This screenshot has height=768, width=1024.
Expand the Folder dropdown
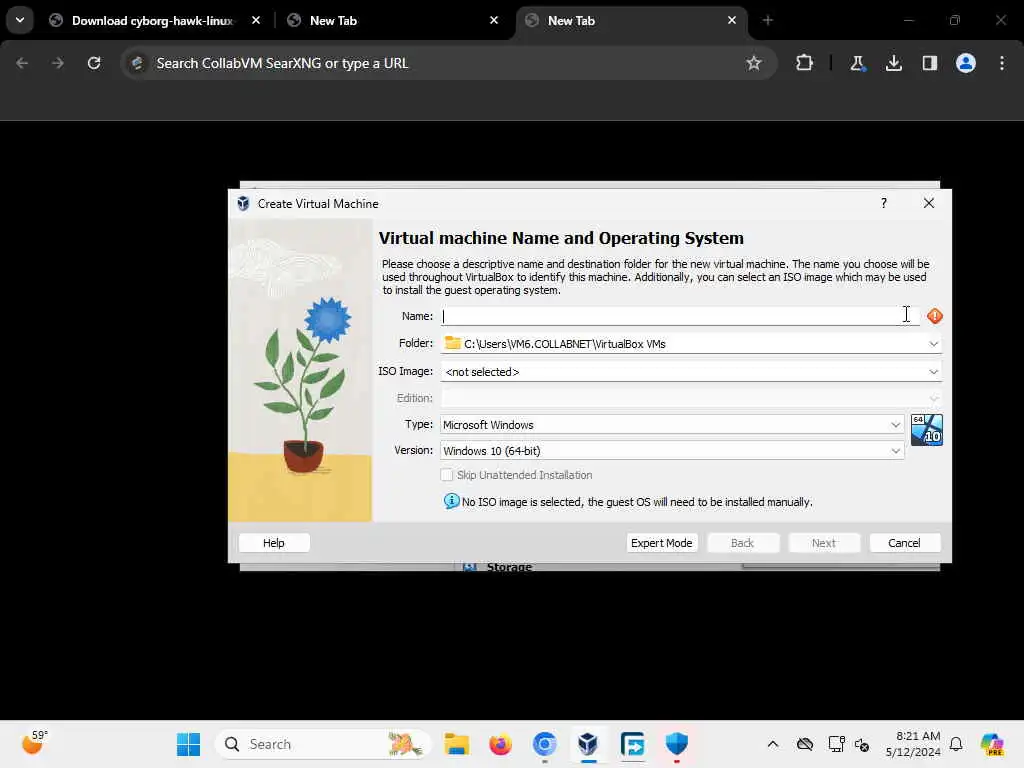[x=933, y=344]
